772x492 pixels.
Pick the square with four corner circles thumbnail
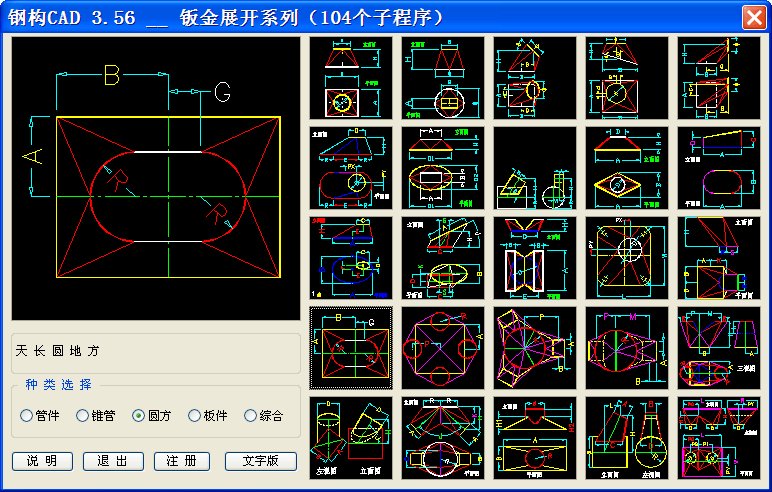coord(442,347)
